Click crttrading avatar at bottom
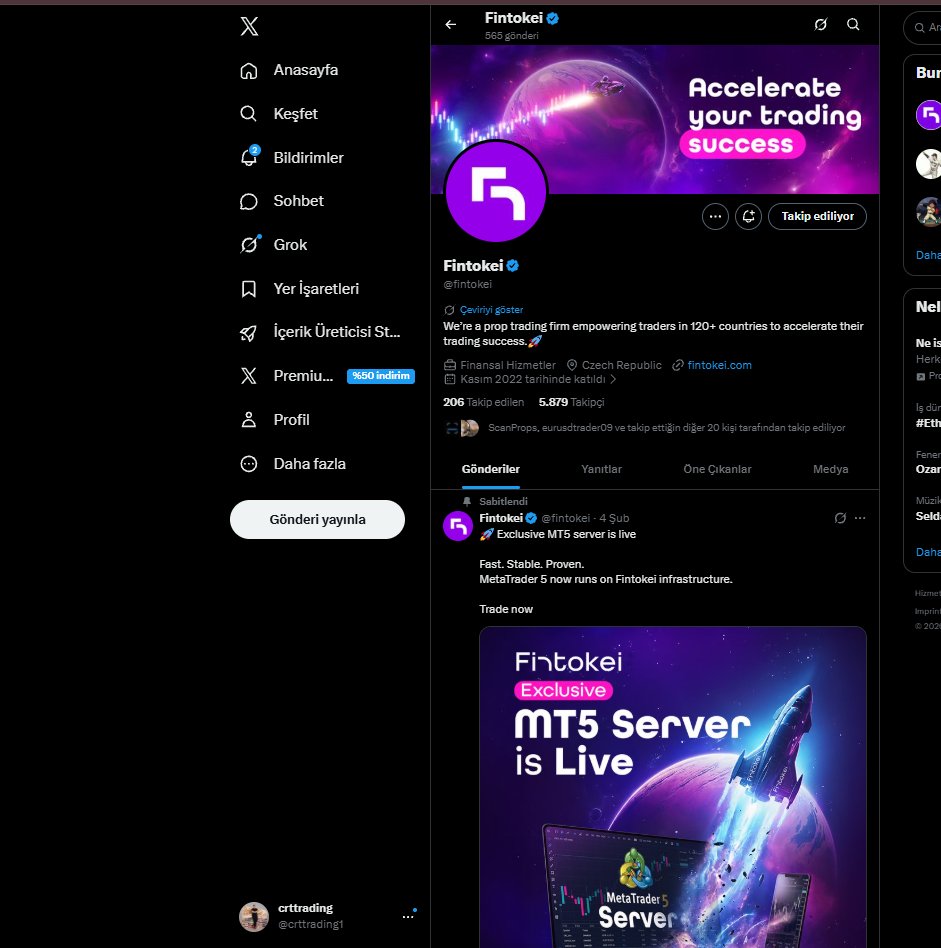The width and height of the screenshot is (941, 948). [254, 917]
